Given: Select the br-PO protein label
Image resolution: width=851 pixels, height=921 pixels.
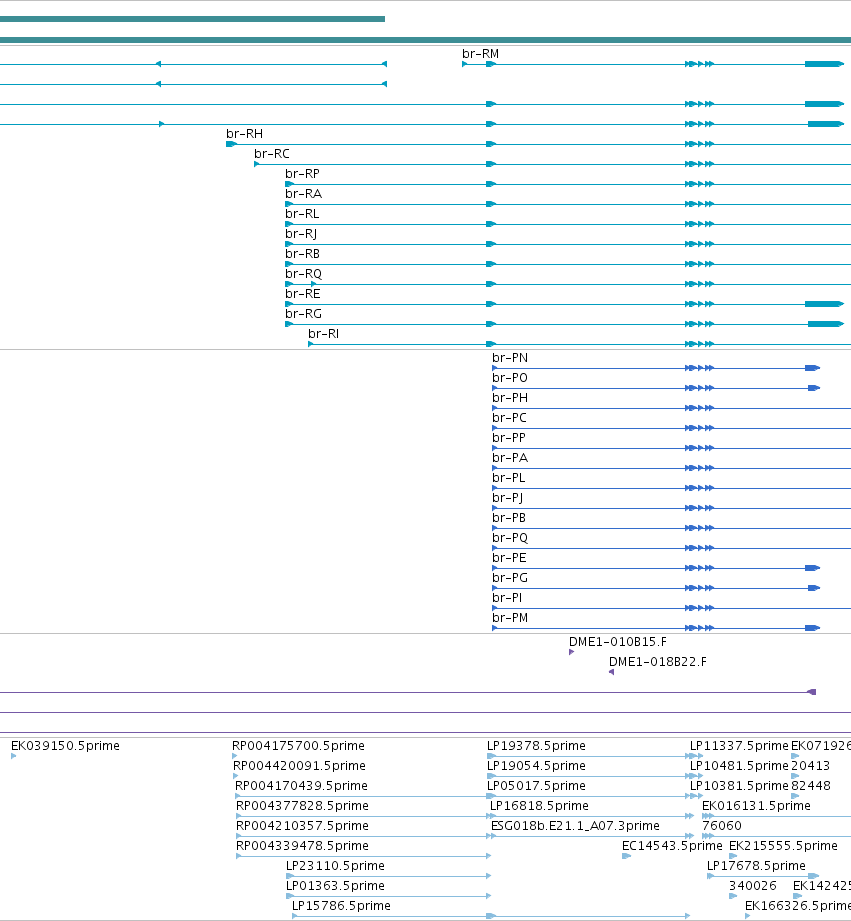Looking at the screenshot, I should 510,377.
